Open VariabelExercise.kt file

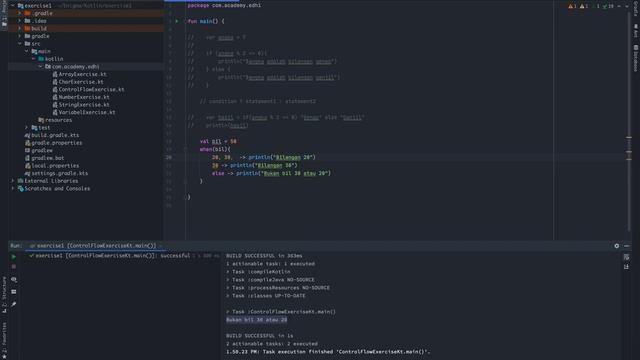87,112
